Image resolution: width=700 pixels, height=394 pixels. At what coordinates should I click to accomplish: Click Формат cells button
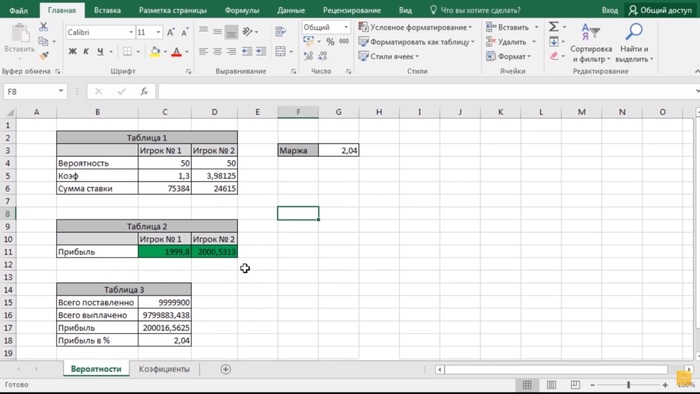click(x=509, y=56)
